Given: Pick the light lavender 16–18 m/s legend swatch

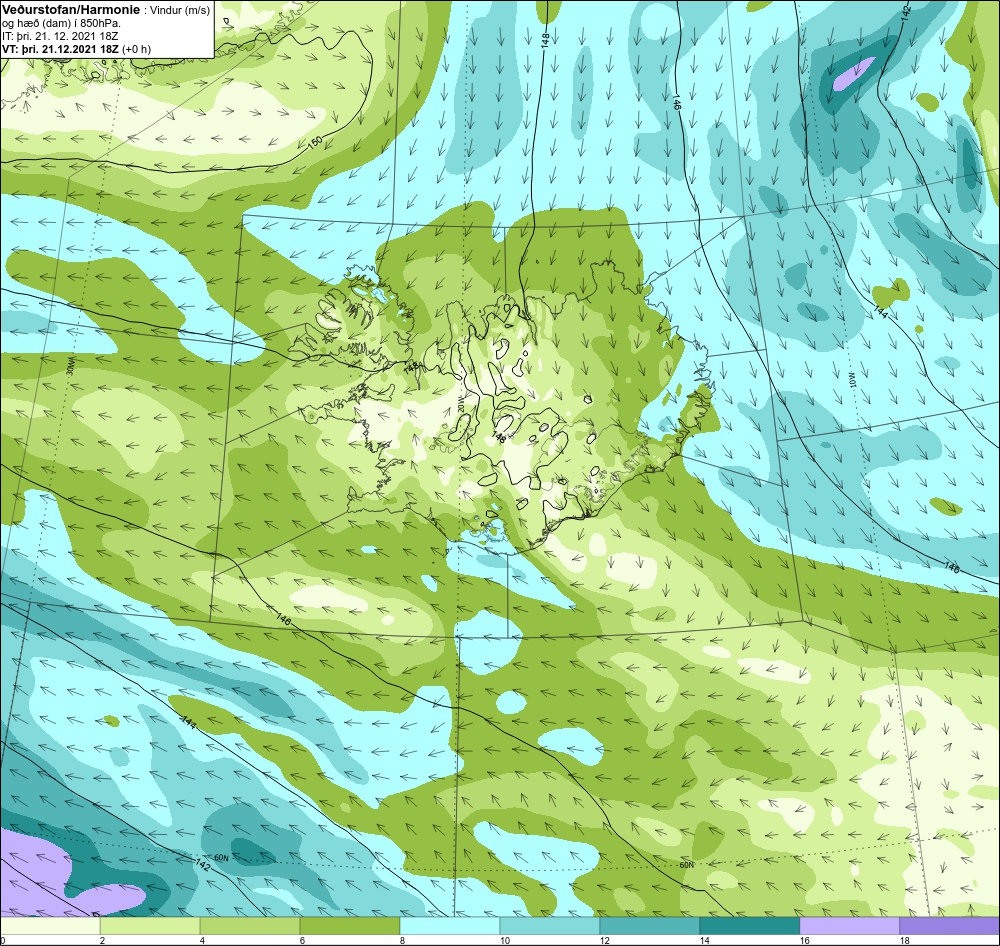Looking at the screenshot, I should (x=849, y=926).
